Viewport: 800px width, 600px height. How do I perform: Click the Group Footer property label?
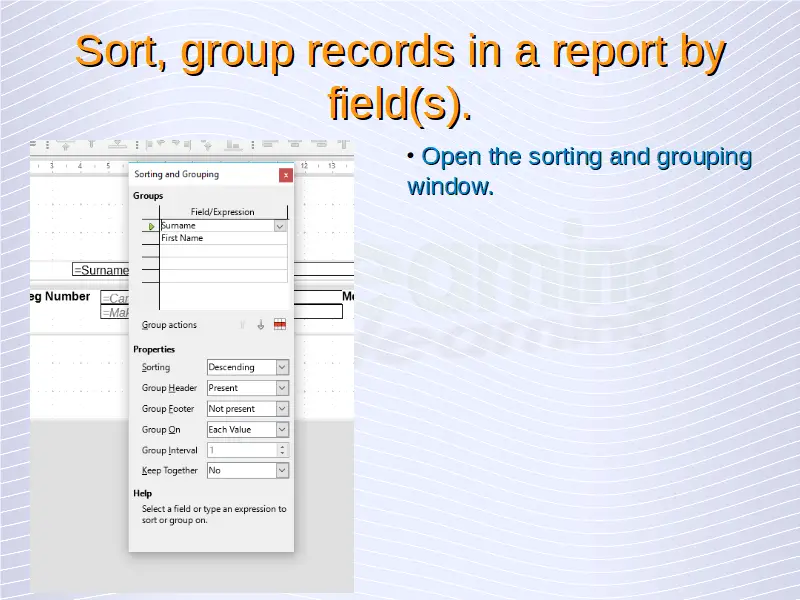168,409
